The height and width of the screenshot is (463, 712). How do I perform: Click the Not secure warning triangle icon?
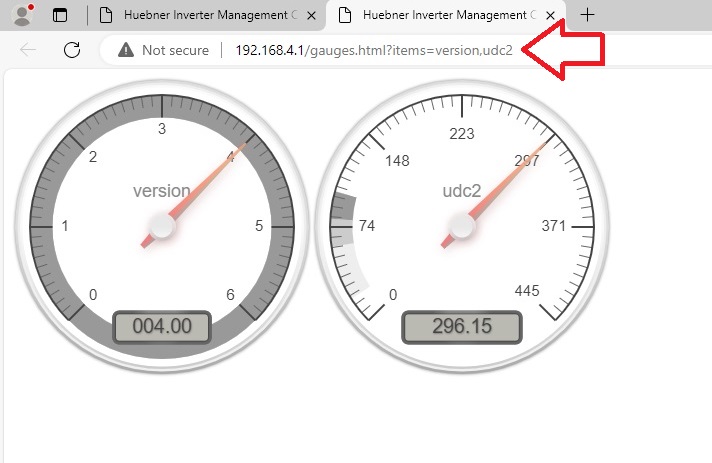click(126, 50)
